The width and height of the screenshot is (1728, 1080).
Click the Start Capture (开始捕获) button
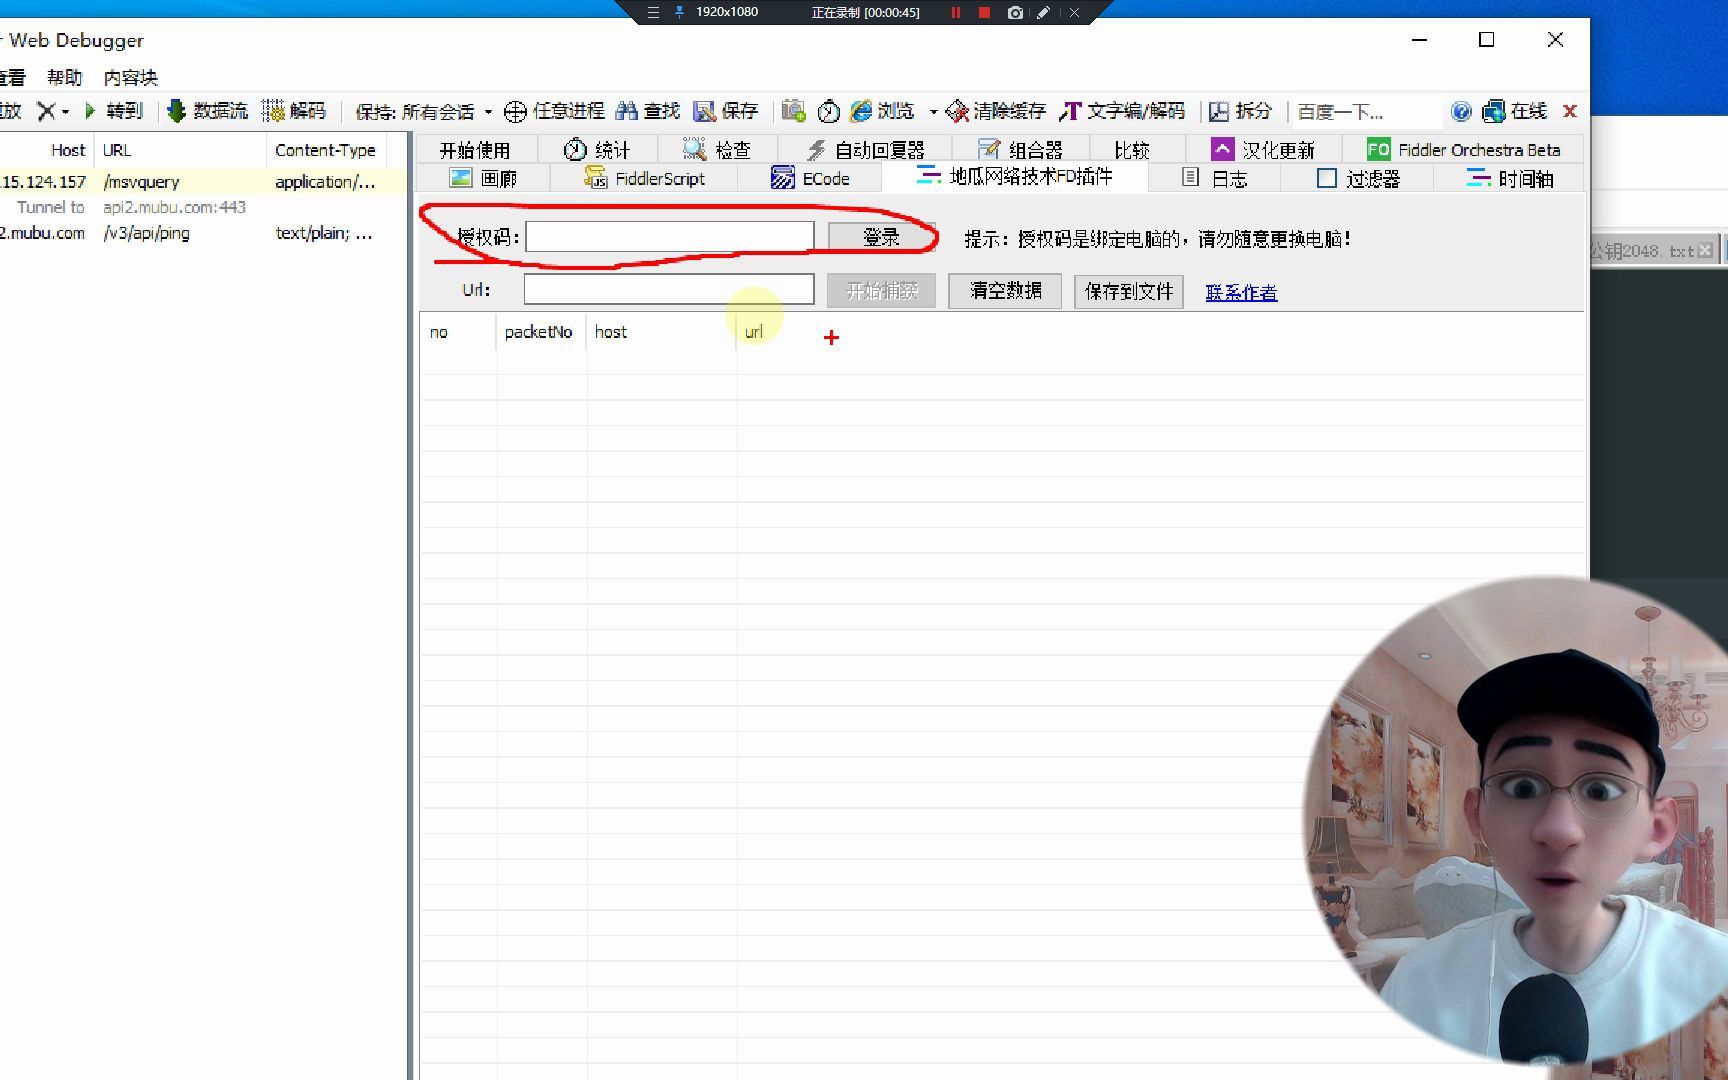tap(881, 291)
